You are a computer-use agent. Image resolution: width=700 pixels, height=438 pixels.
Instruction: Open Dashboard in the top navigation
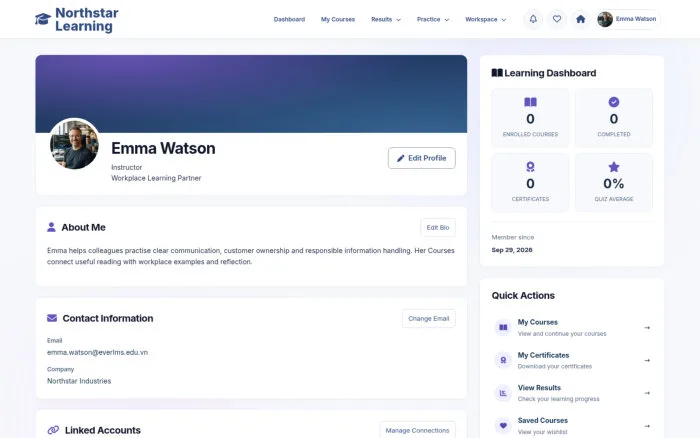[289, 19]
